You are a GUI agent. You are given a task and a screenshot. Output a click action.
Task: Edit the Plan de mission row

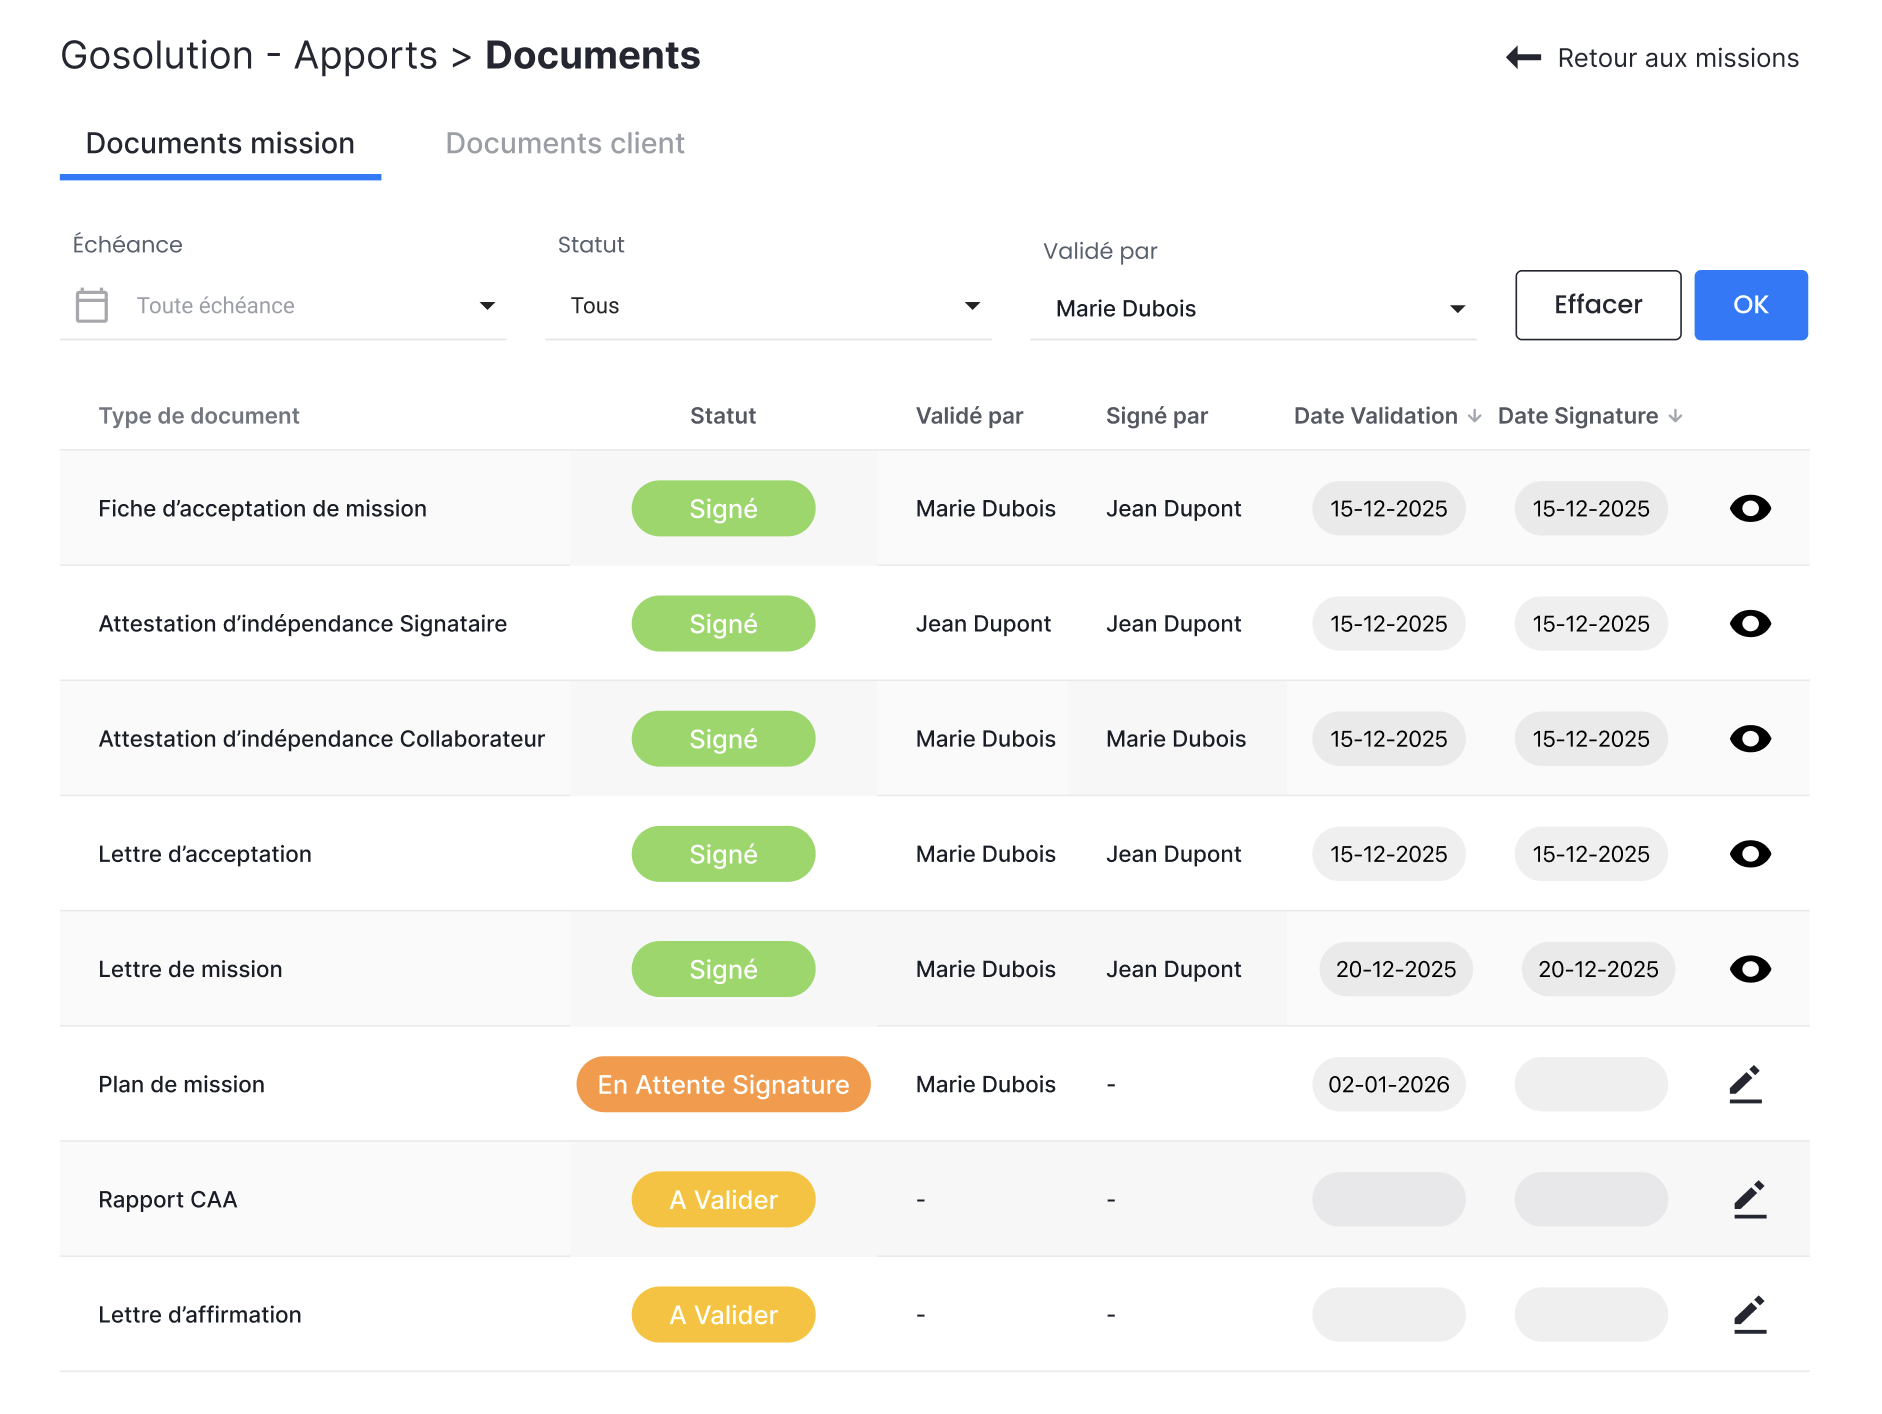click(1745, 1084)
